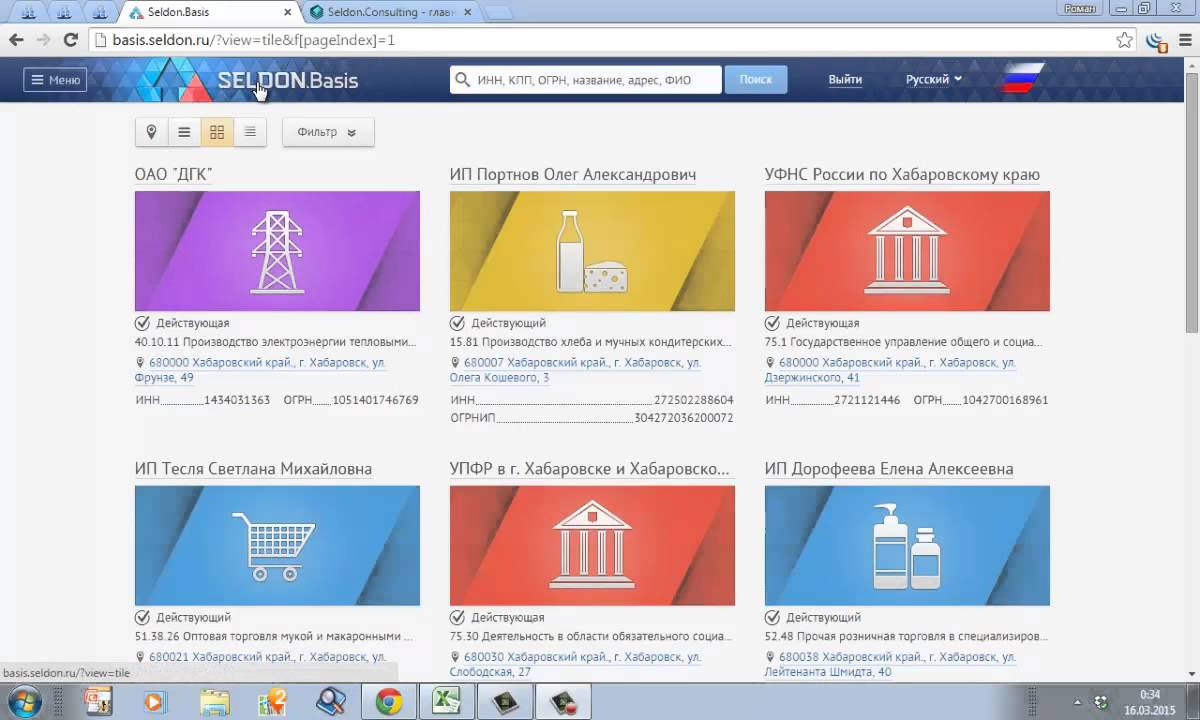Screen dimensions: 1200x720
Task: Switch to list view icon
Action: pos(185,132)
